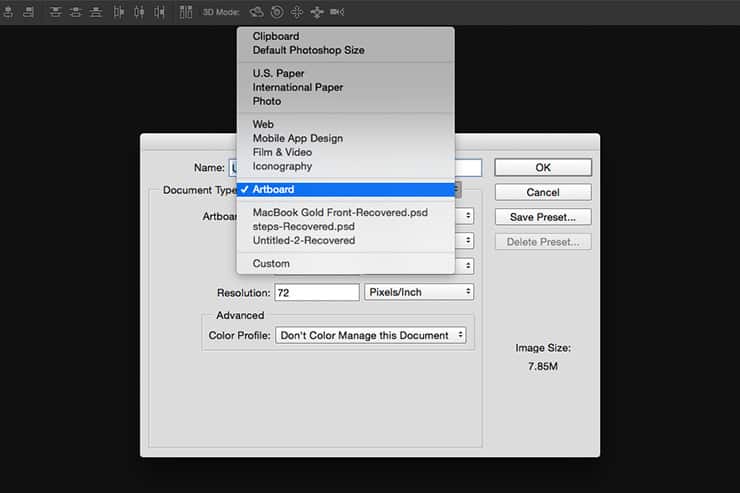
Task: Click the Image Size: label
Action: click(543, 348)
